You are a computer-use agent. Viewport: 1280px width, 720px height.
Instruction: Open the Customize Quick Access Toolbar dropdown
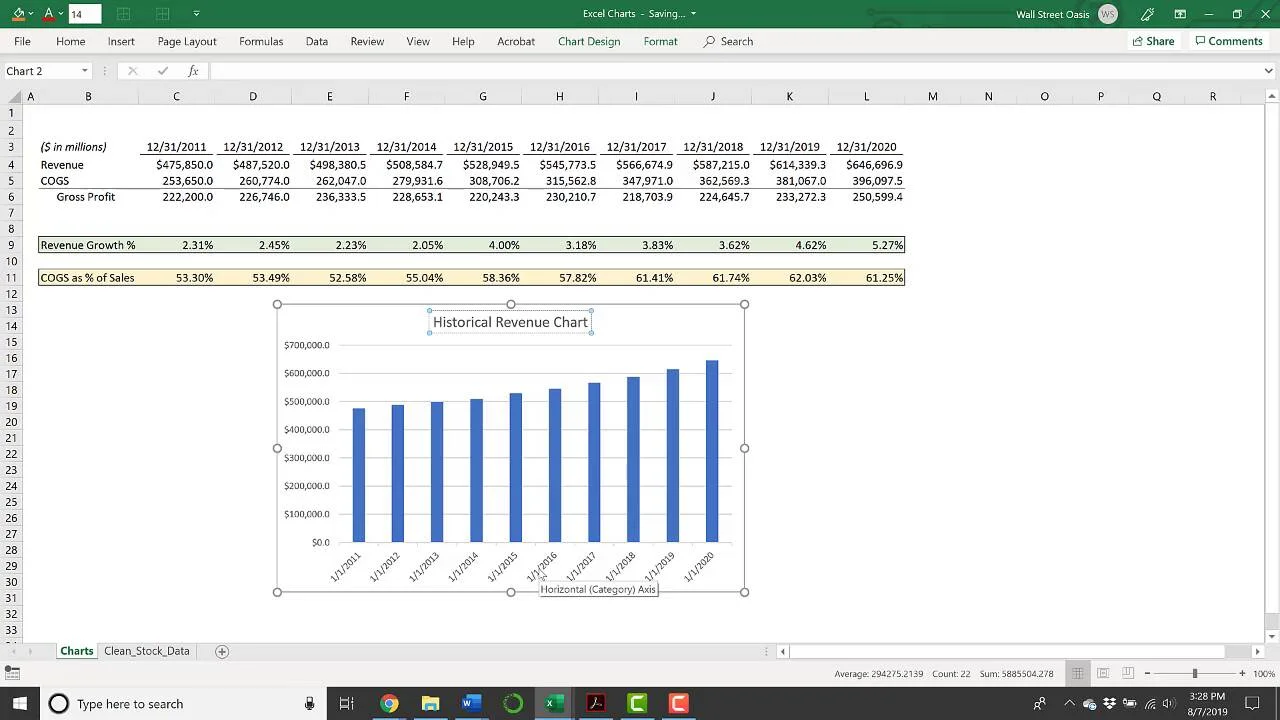click(196, 14)
